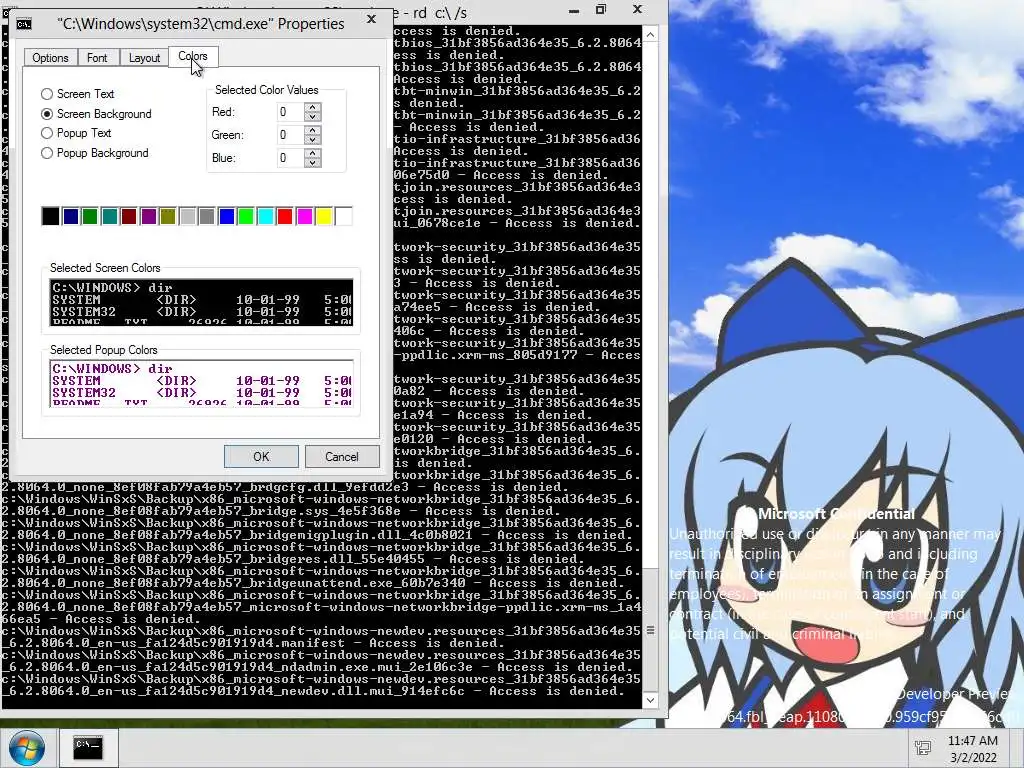Image resolution: width=1024 pixels, height=768 pixels.
Task: Pick the dark gray color swatch
Action: point(207,216)
